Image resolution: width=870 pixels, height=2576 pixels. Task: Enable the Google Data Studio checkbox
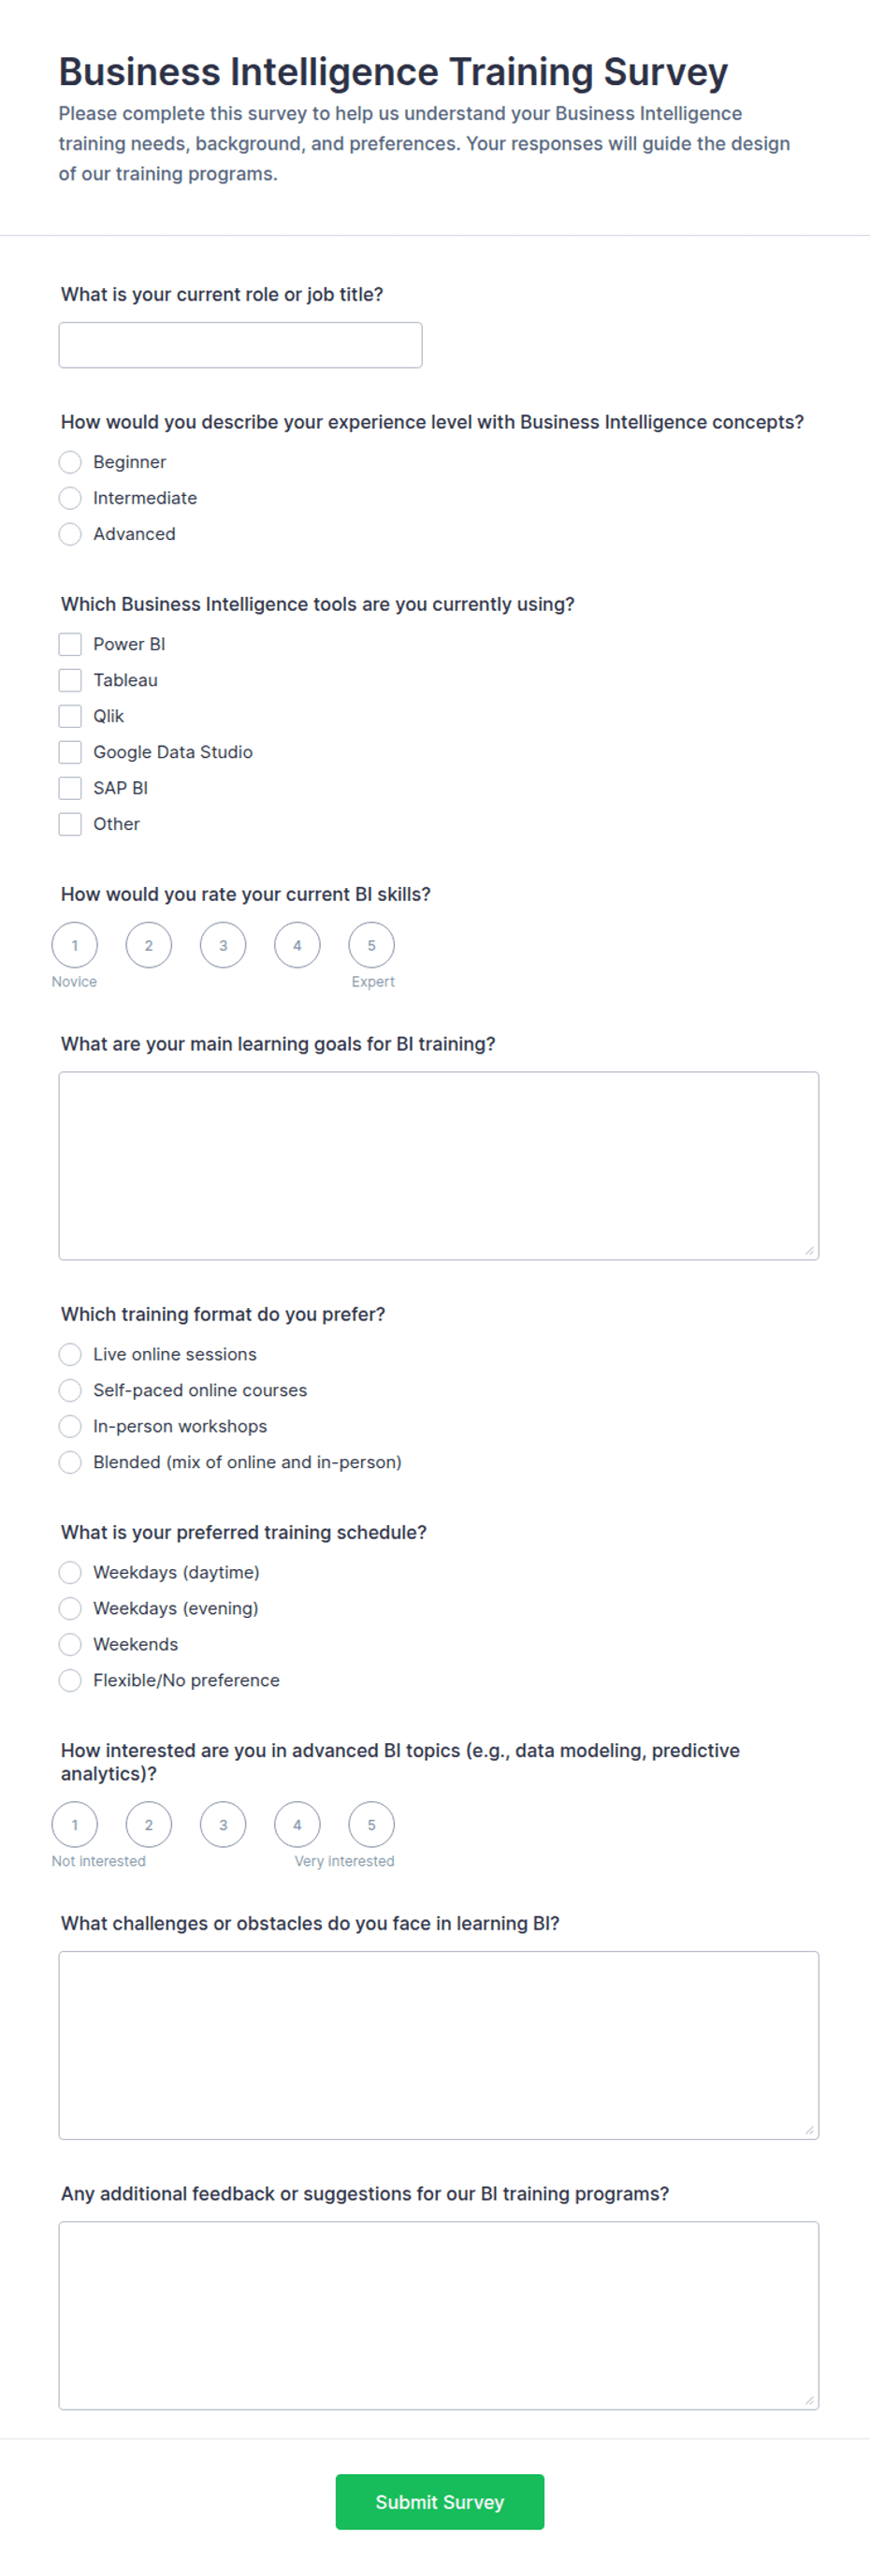pos(70,752)
